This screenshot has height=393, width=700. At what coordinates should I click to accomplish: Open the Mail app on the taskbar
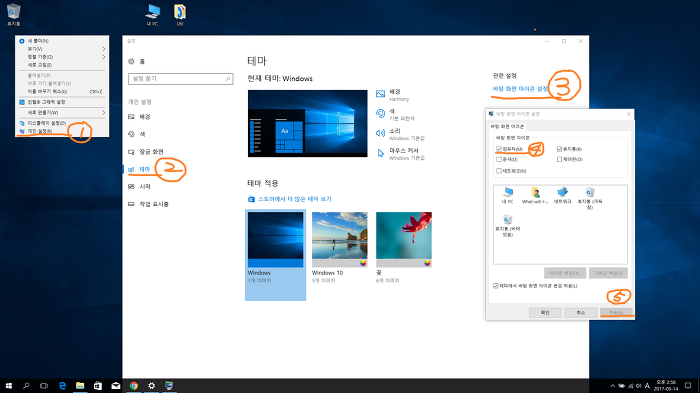[116, 386]
